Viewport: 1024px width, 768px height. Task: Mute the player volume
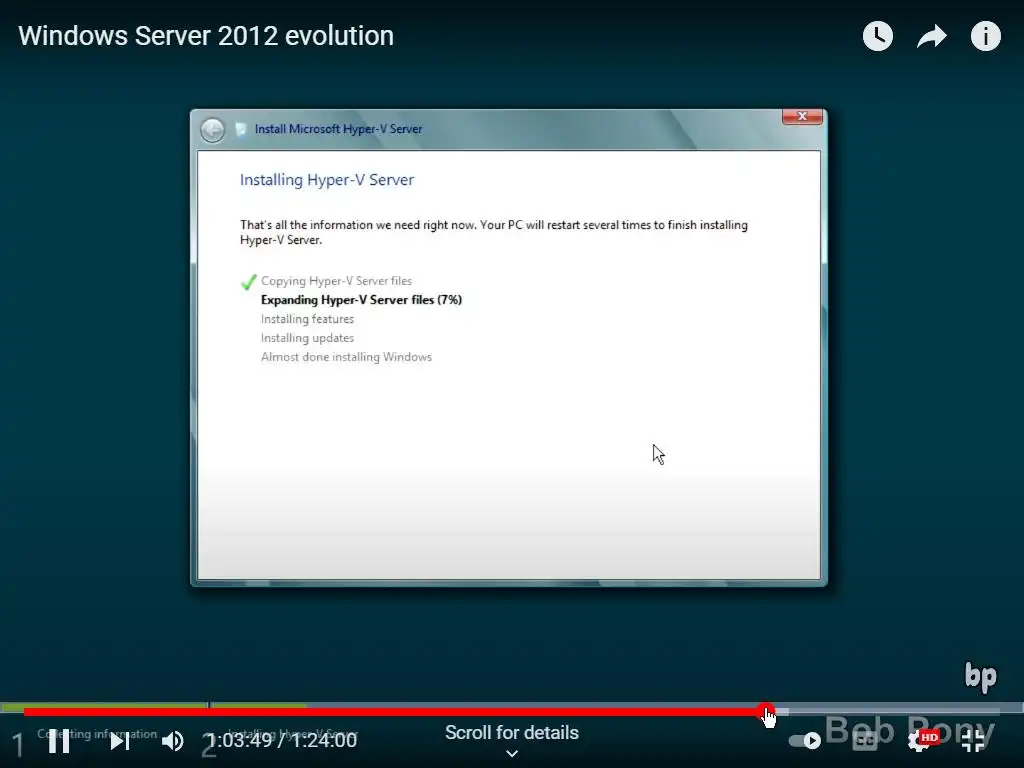click(172, 741)
